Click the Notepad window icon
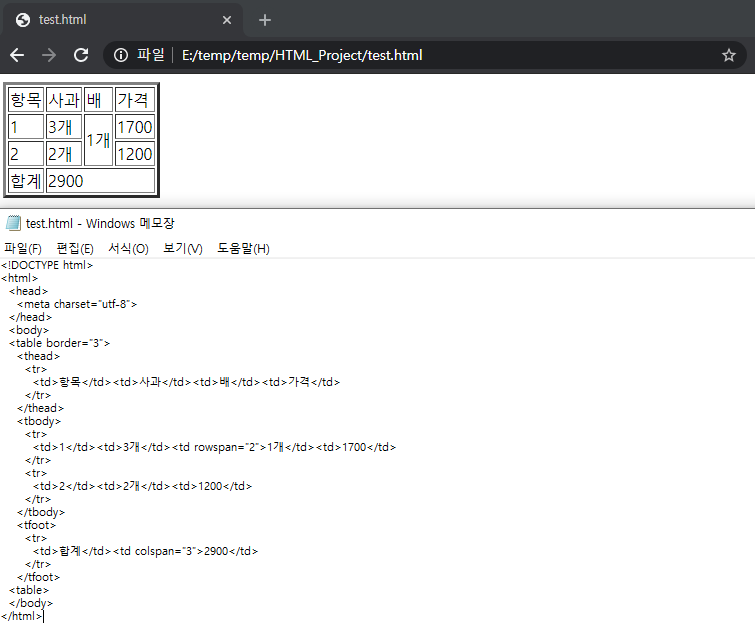This screenshot has width=755, height=628. [x=13, y=223]
